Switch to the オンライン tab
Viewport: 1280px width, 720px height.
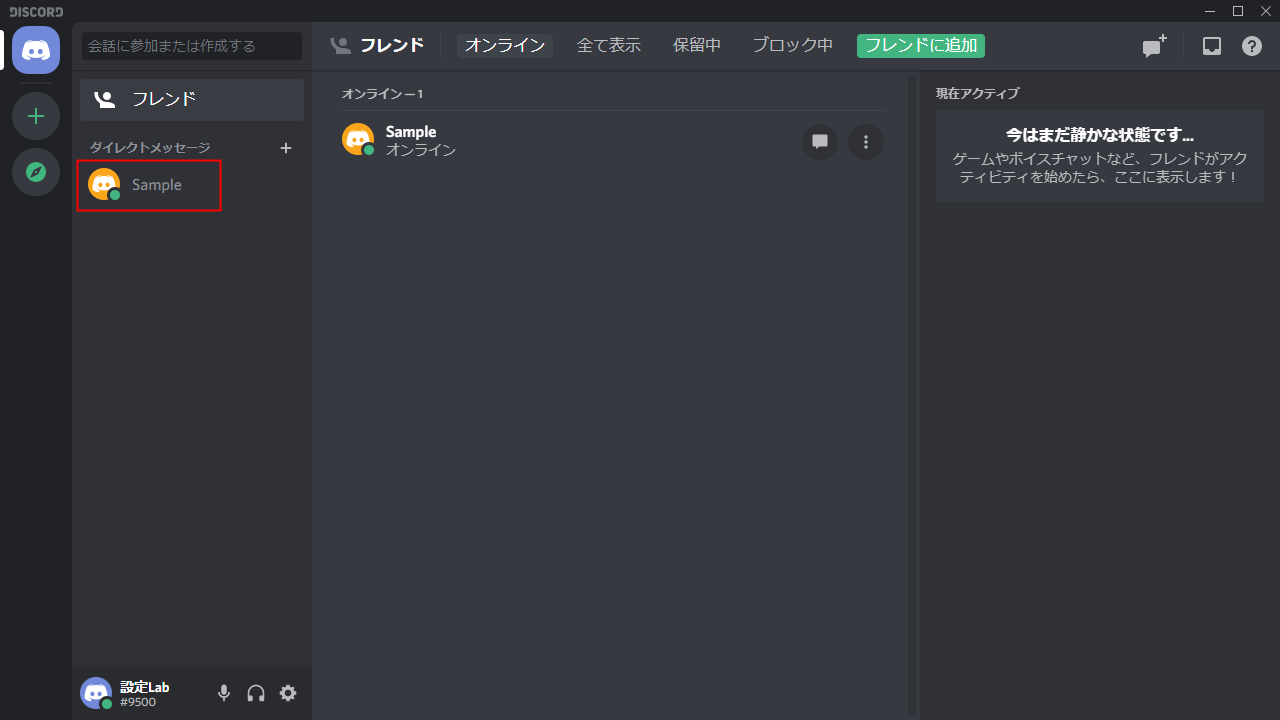pyautogui.click(x=505, y=45)
